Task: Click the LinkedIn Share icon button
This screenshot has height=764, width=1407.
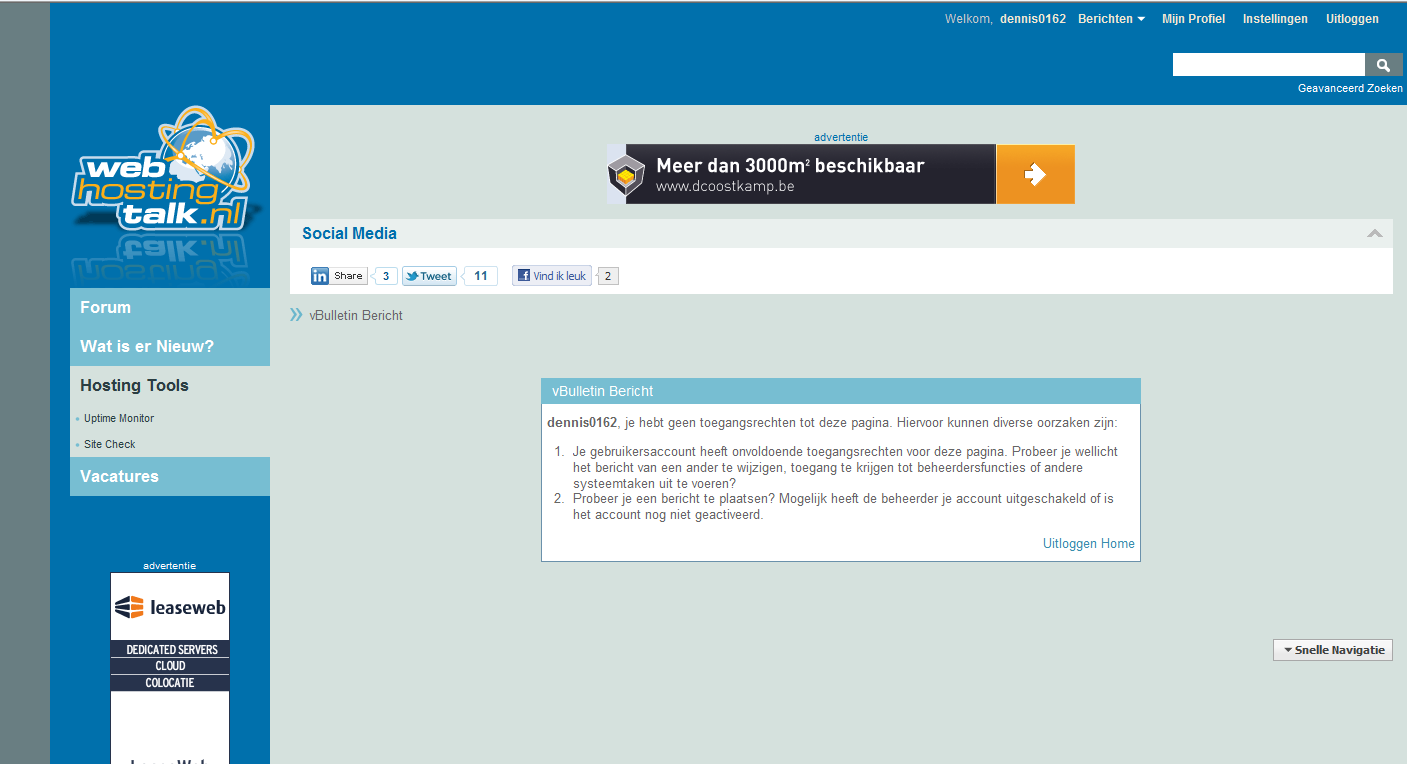Action: click(338, 276)
